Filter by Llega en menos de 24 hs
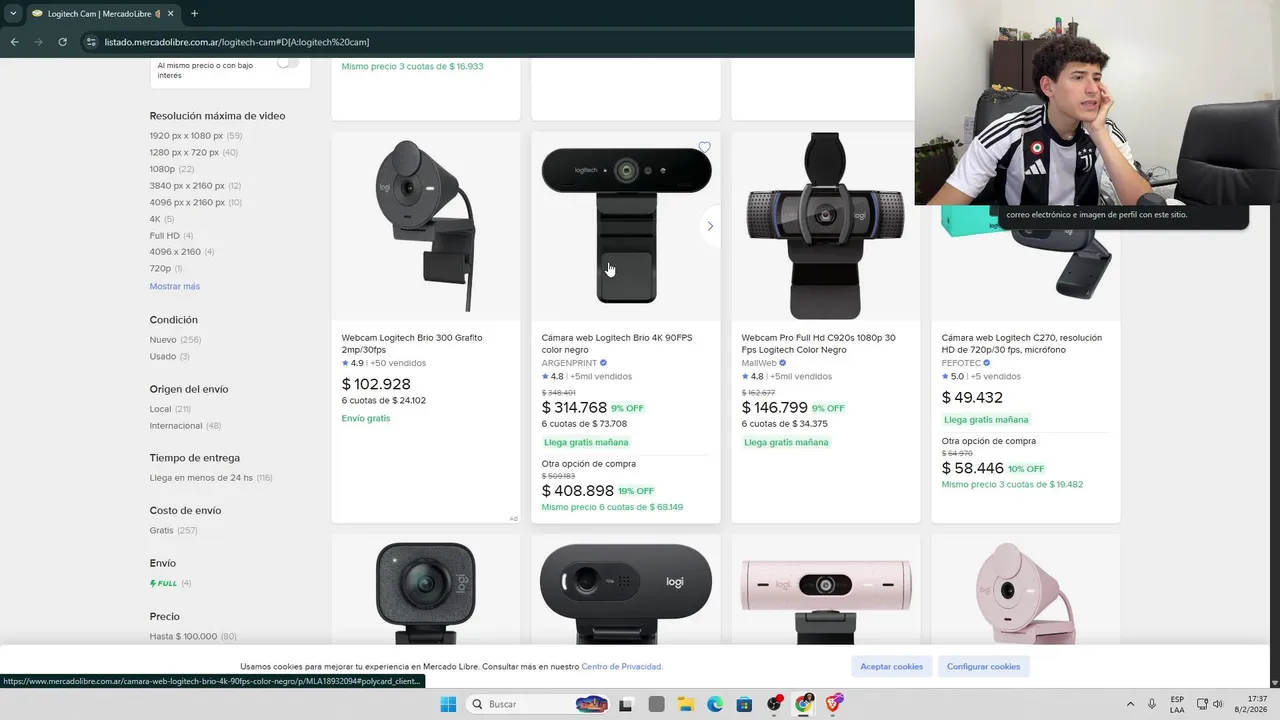Image resolution: width=1280 pixels, height=720 pixels. pos(201,478)
